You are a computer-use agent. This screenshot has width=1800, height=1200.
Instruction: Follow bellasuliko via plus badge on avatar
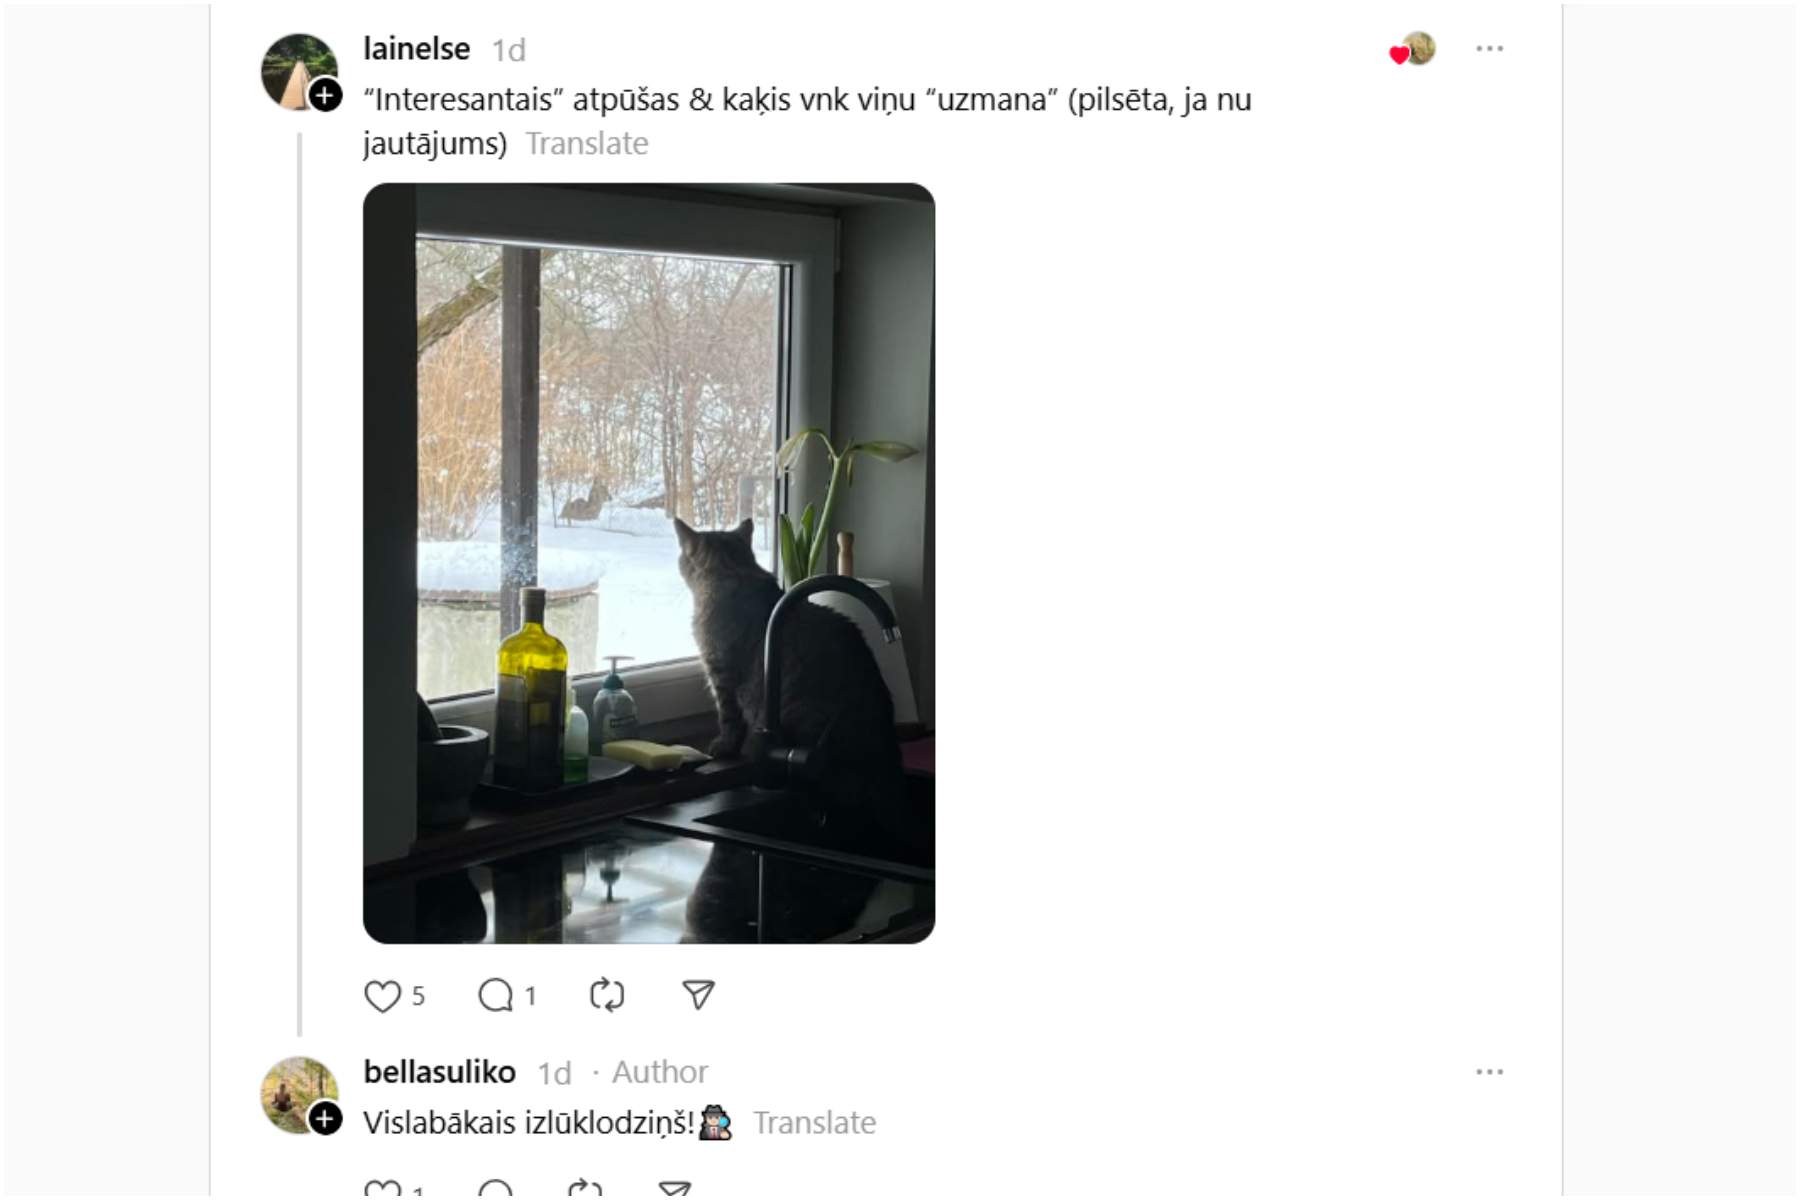(x=325, y=1119)
